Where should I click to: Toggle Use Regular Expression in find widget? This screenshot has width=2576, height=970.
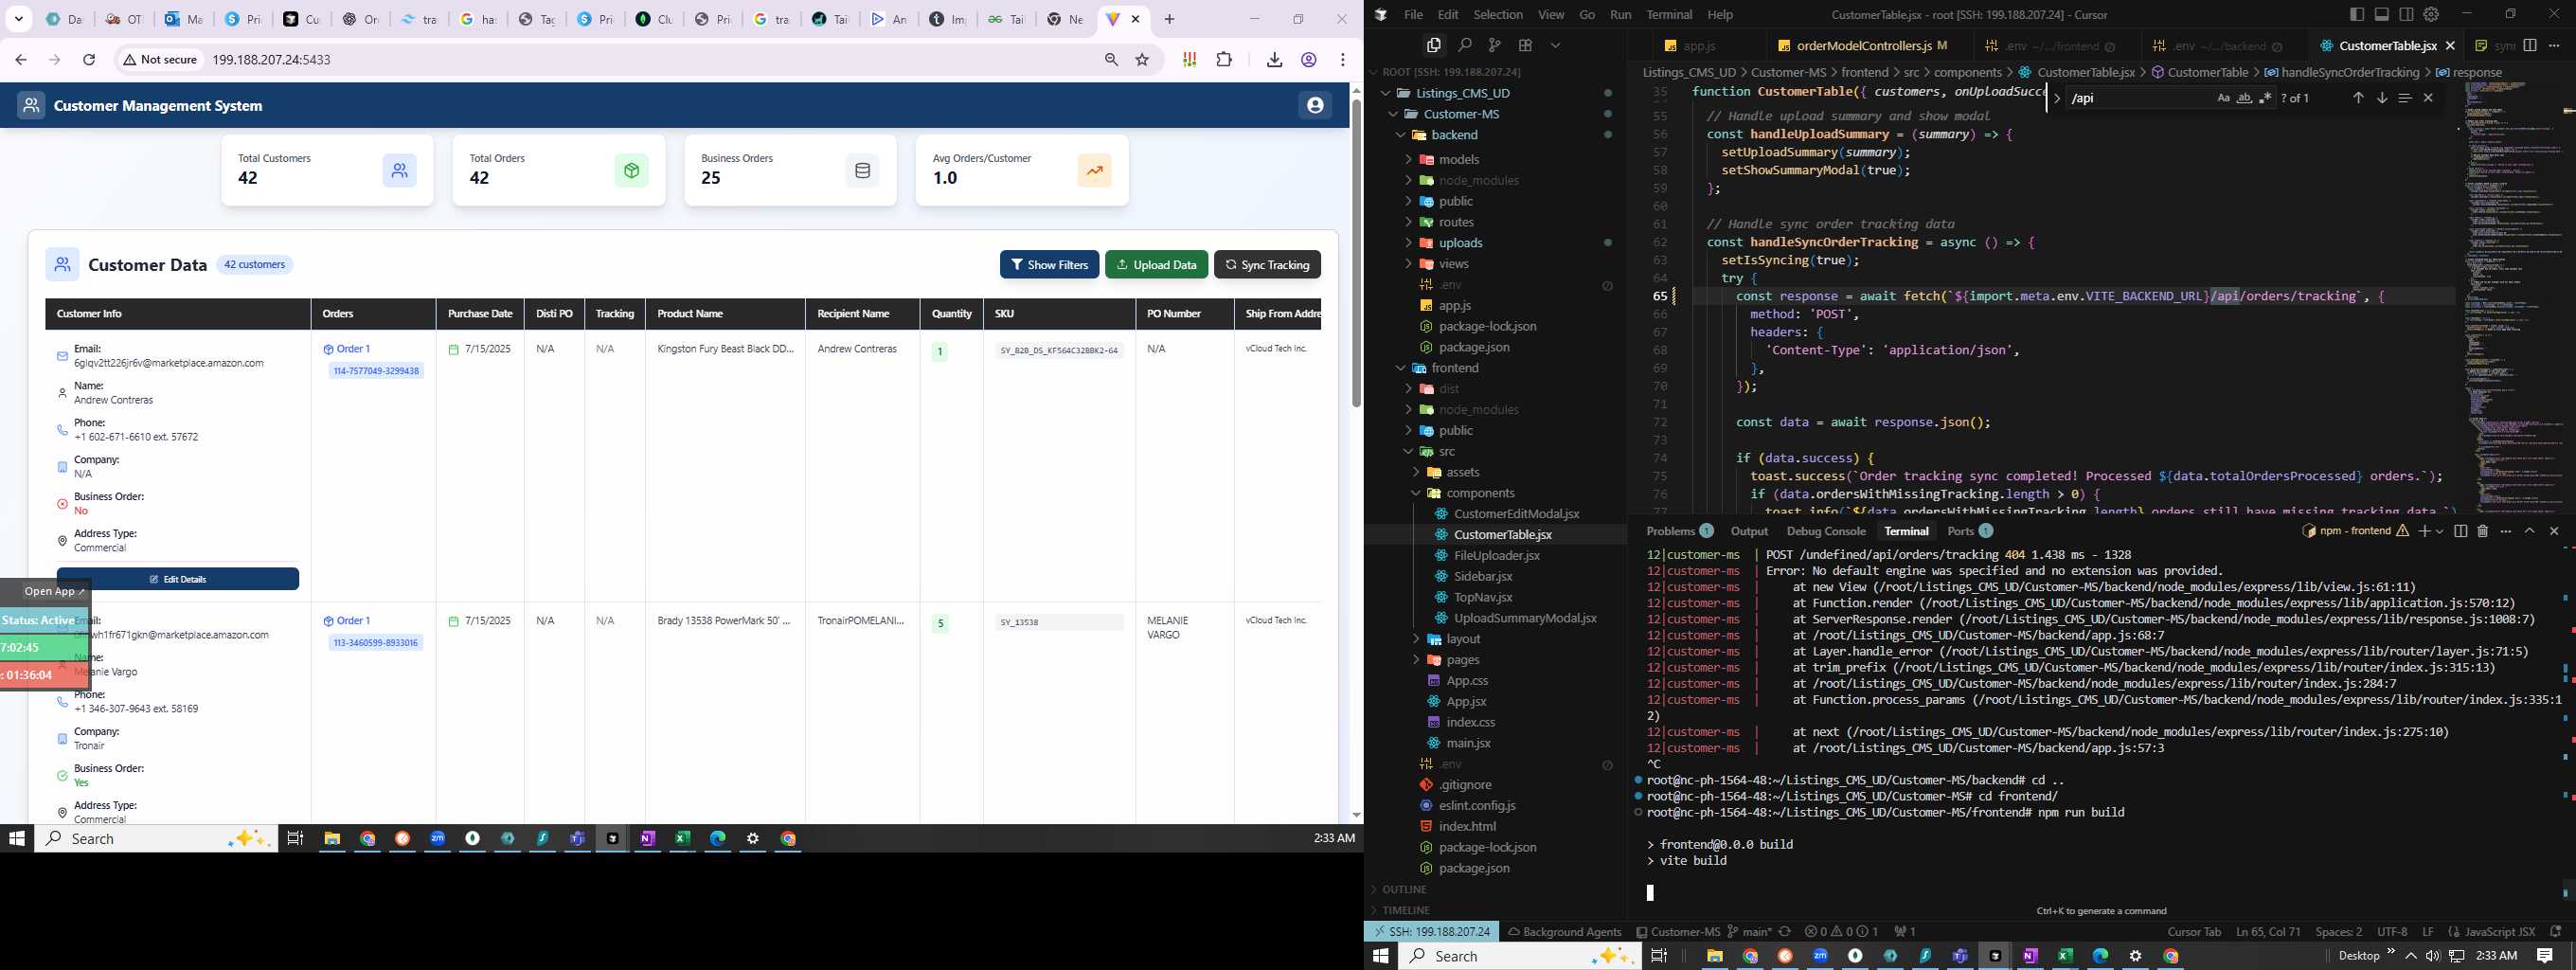click(x=2265, y=98)
